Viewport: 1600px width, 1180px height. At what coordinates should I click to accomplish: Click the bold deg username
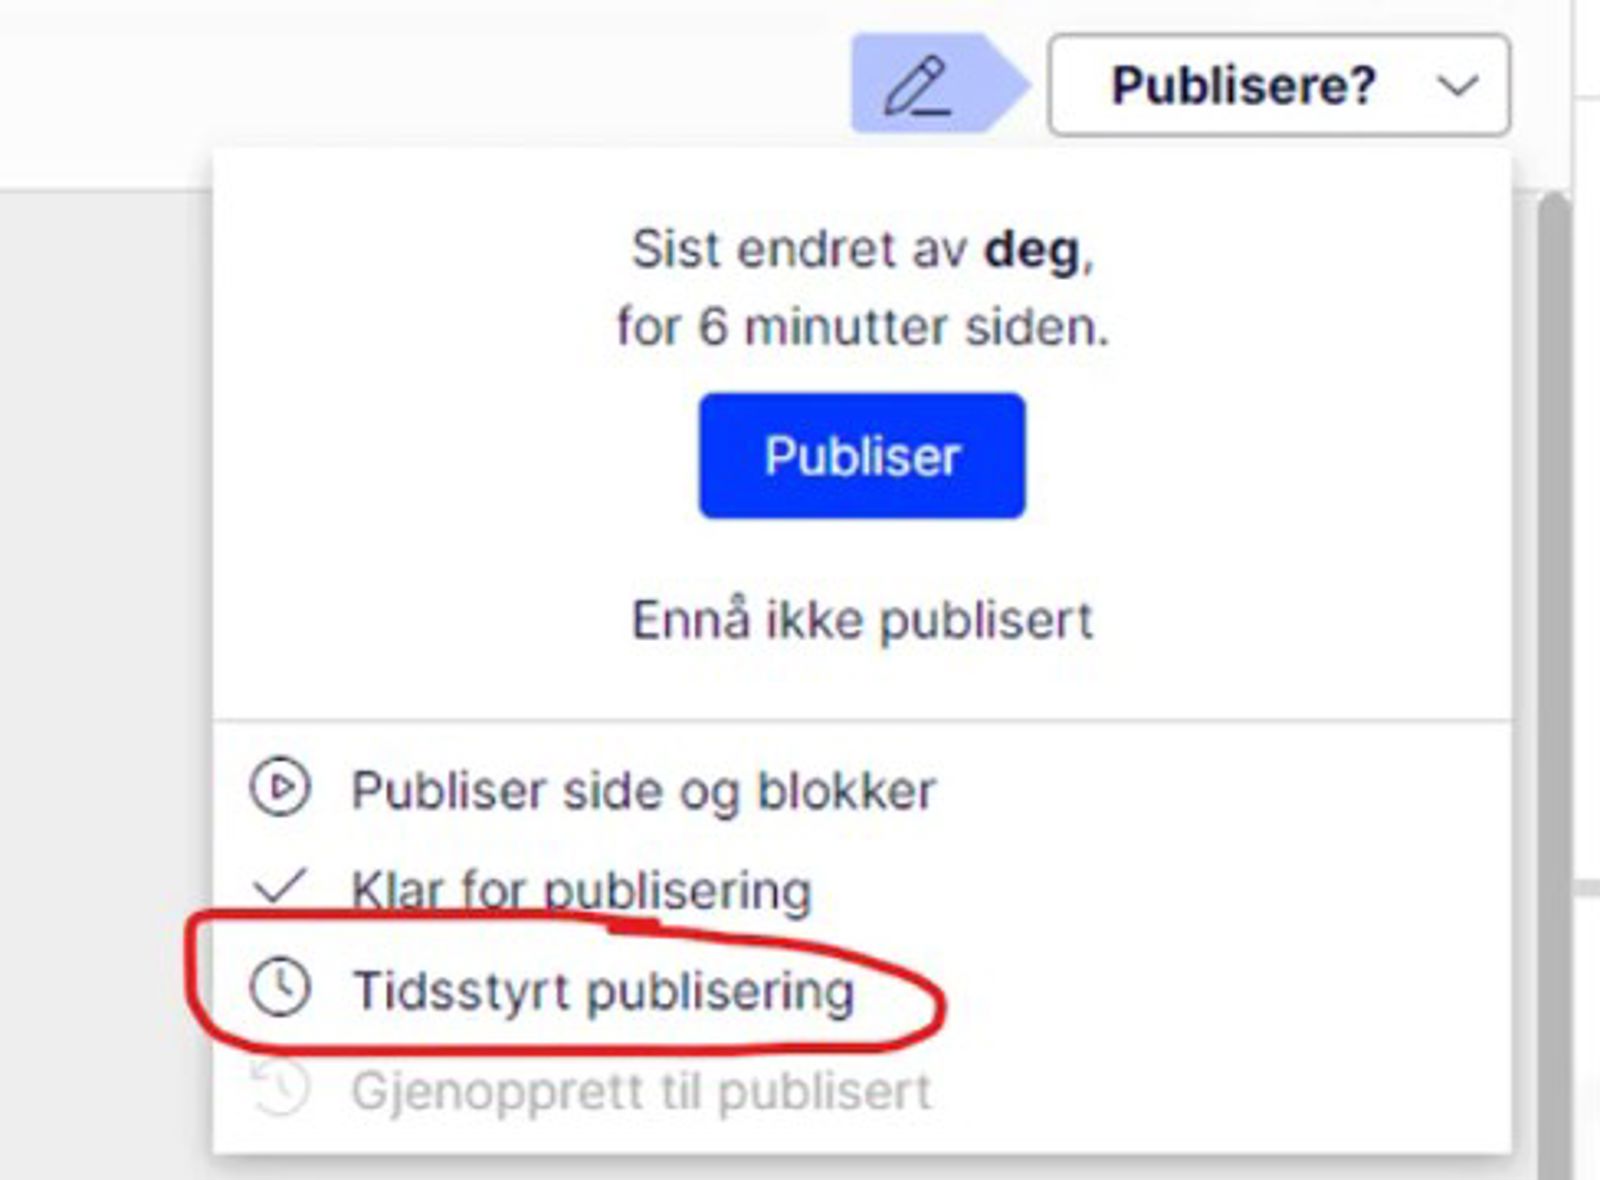(x=1032, y=250)
